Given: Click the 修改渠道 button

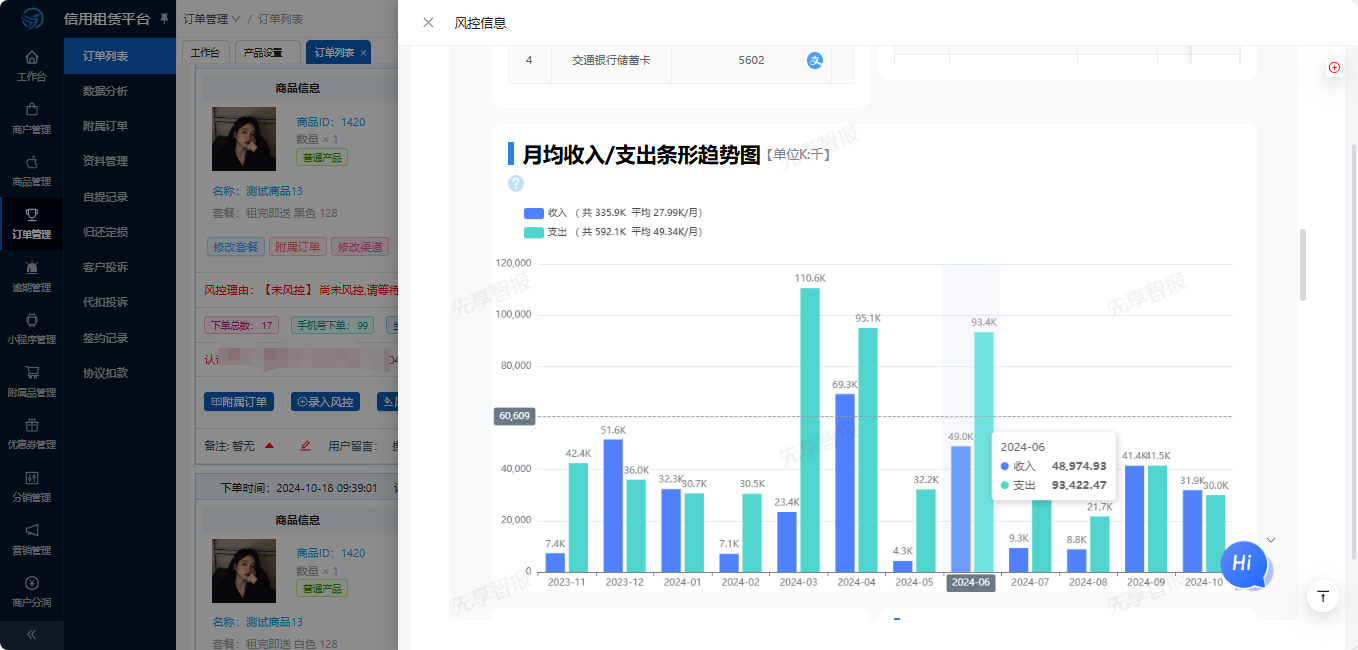Looking at the screenshot, I should [x=360, y=247].
